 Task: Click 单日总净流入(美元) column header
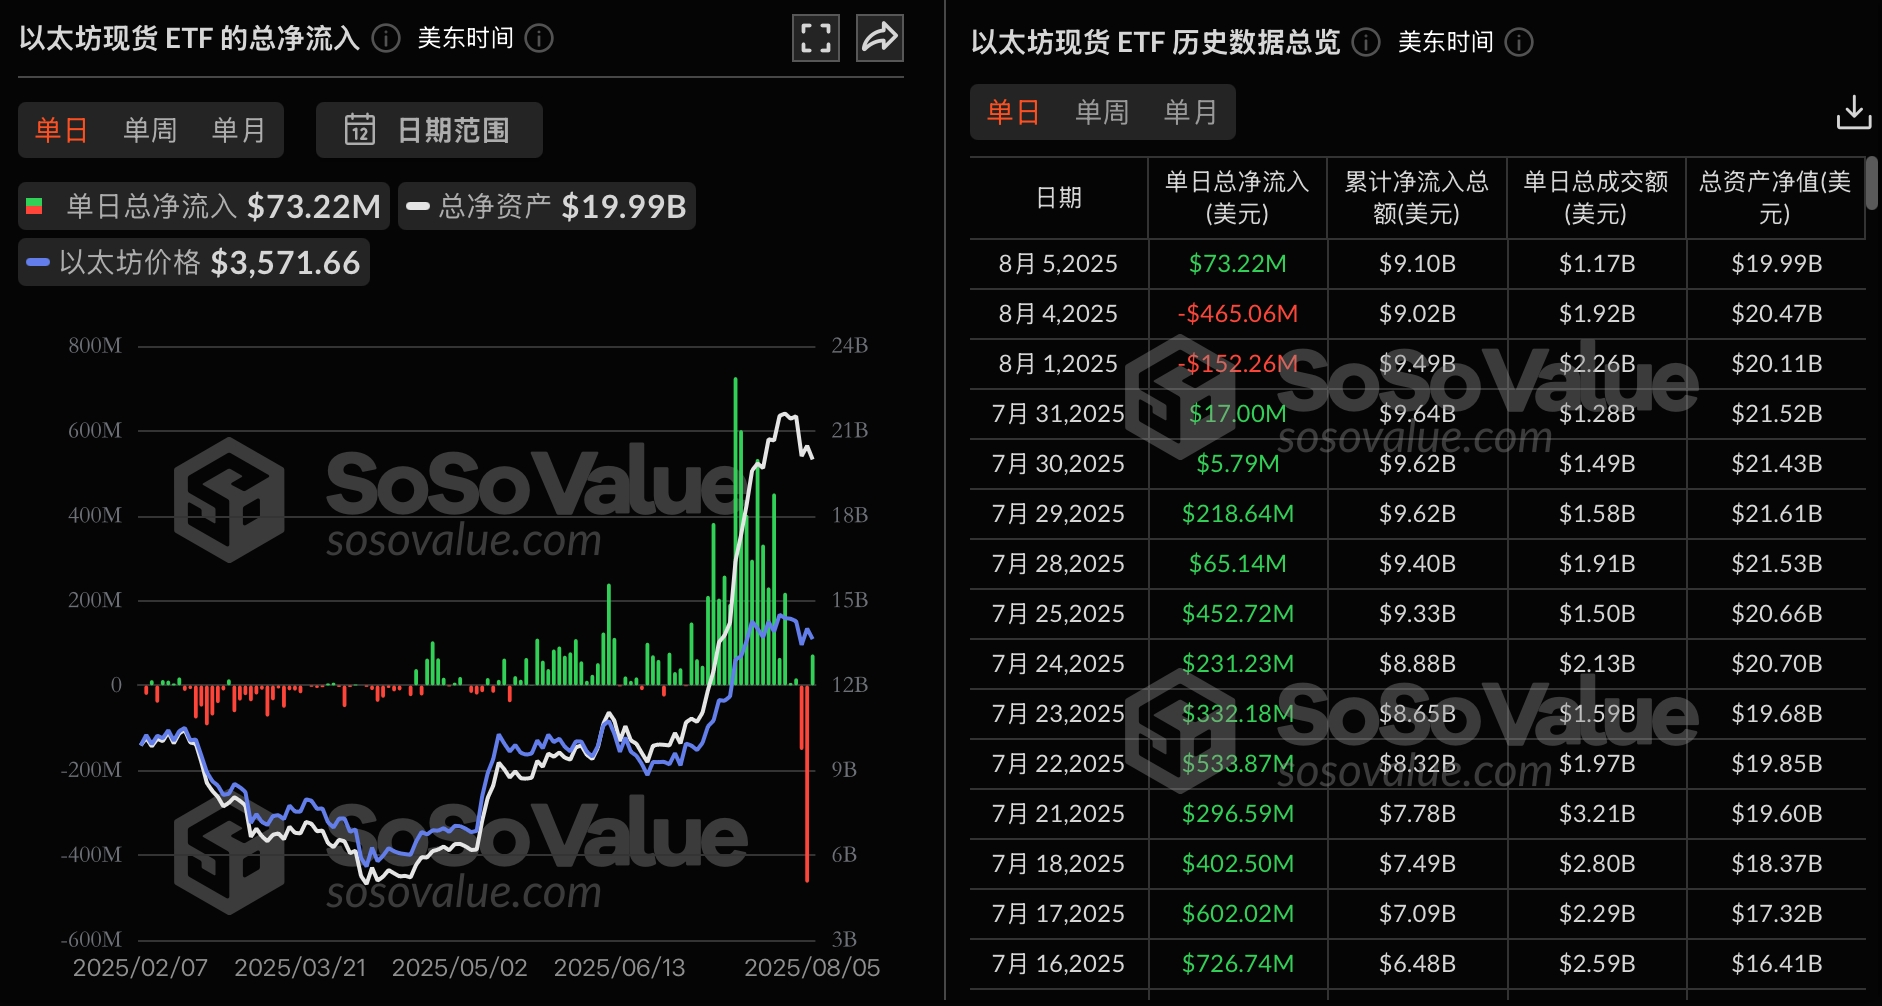click(x=1237, y=198)
